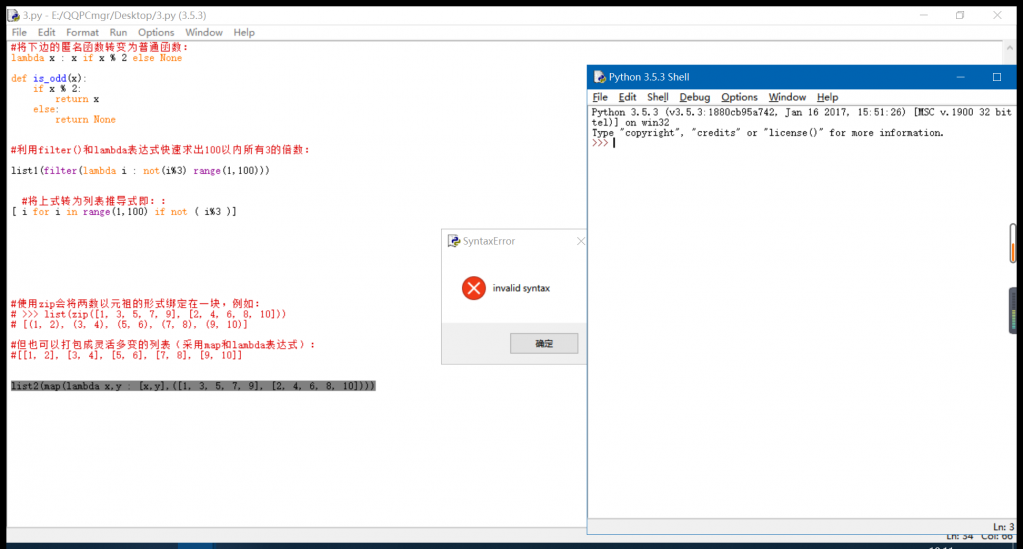
Task: Click the 'invalid syntax' message text
Action: (521, 288)
